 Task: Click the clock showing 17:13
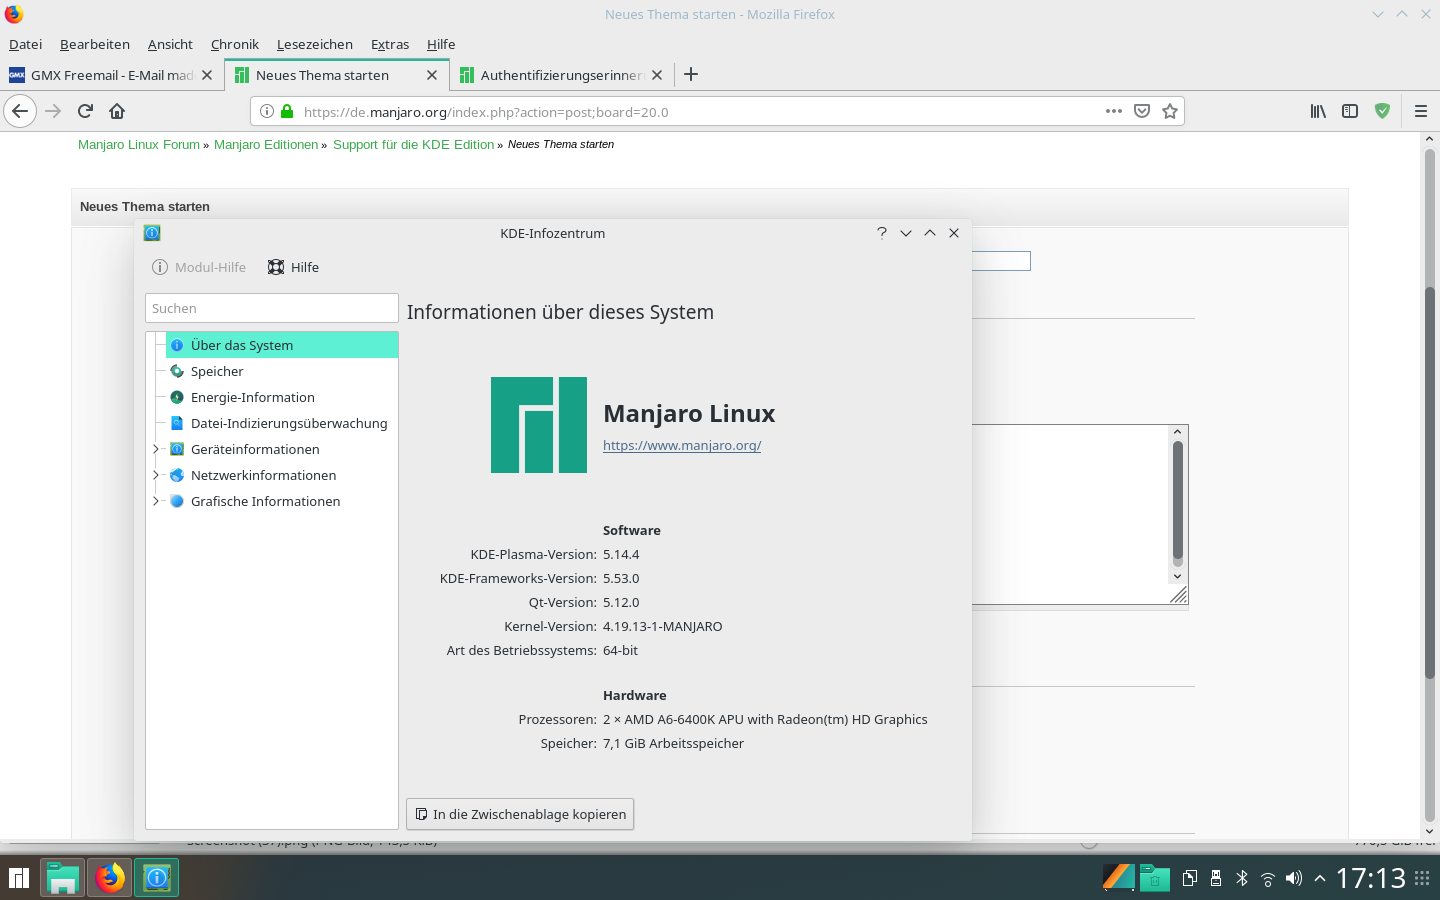1371,878
